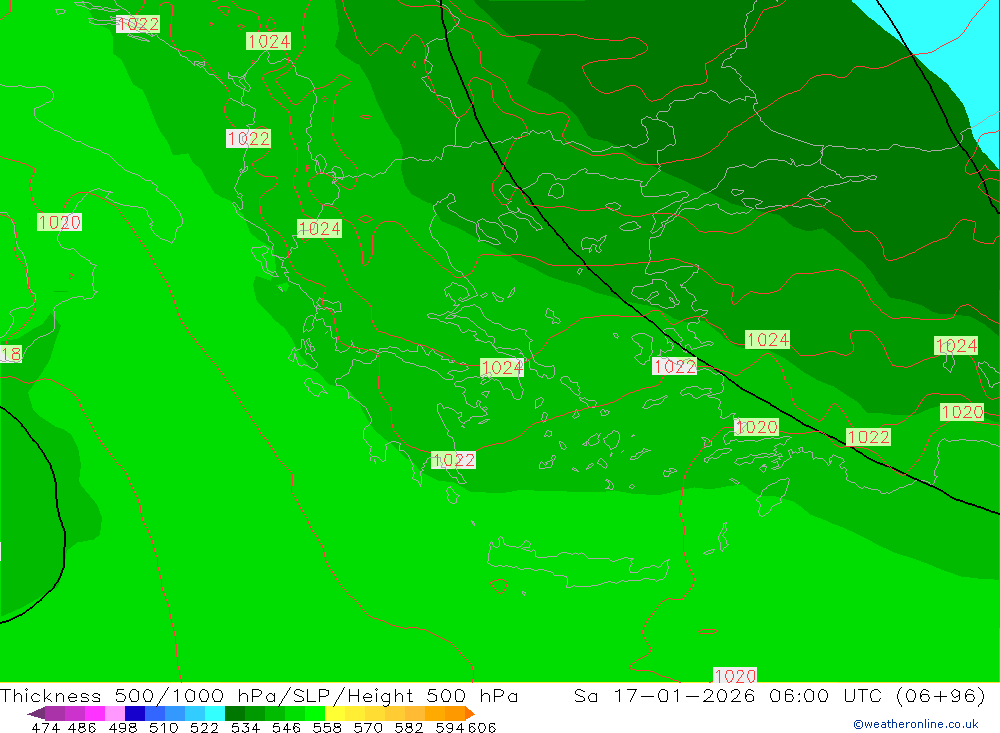
Task: Click the legend value 534
Action: 246,727
